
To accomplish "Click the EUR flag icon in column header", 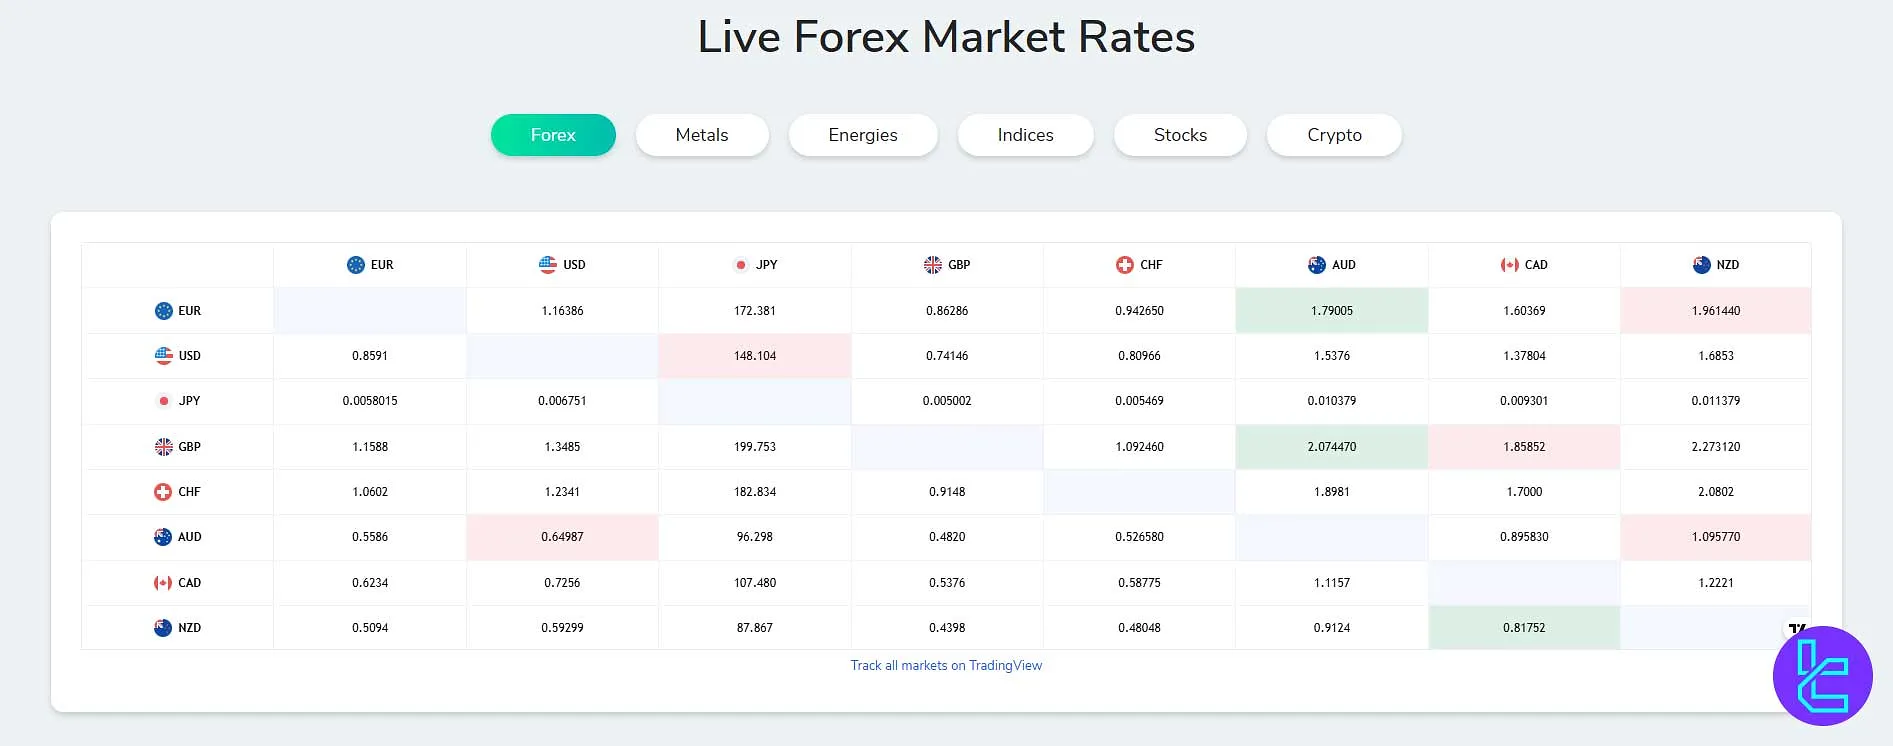I will click(x=356, y=265).
